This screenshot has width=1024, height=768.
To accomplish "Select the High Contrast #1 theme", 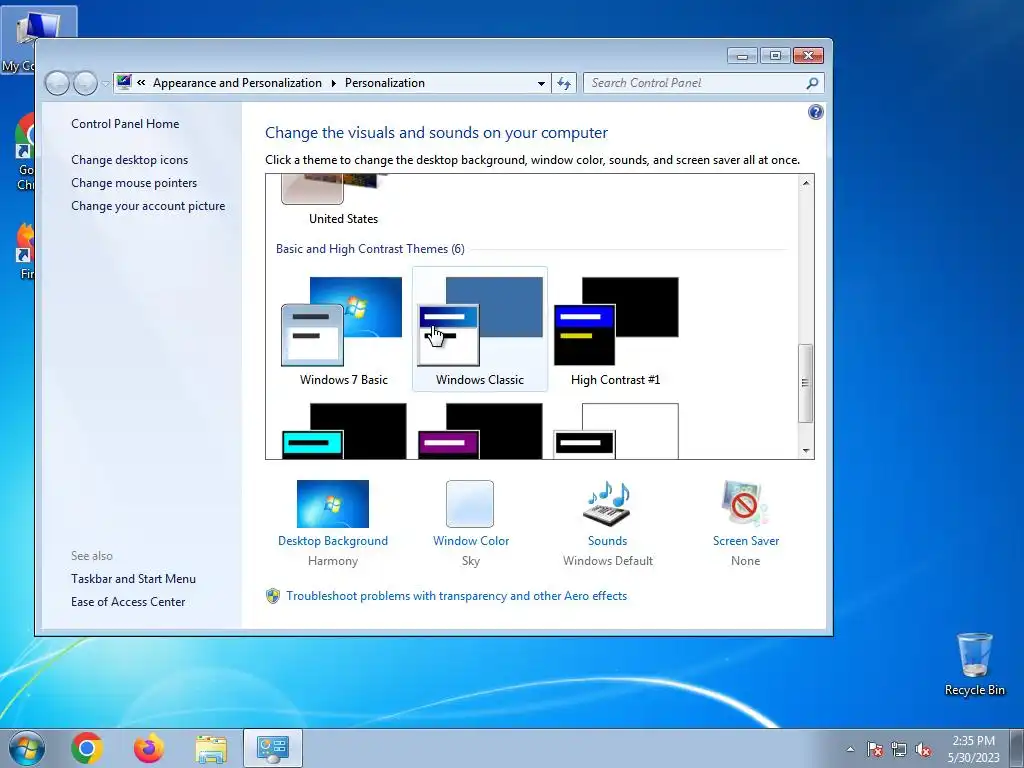I will point(616,330).
